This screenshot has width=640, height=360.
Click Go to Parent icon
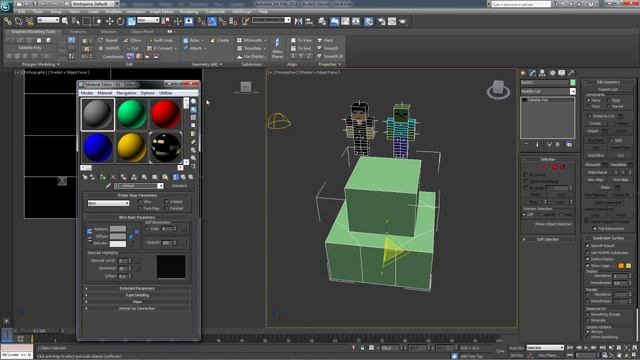pyautogui.click(x=183, y=177)
